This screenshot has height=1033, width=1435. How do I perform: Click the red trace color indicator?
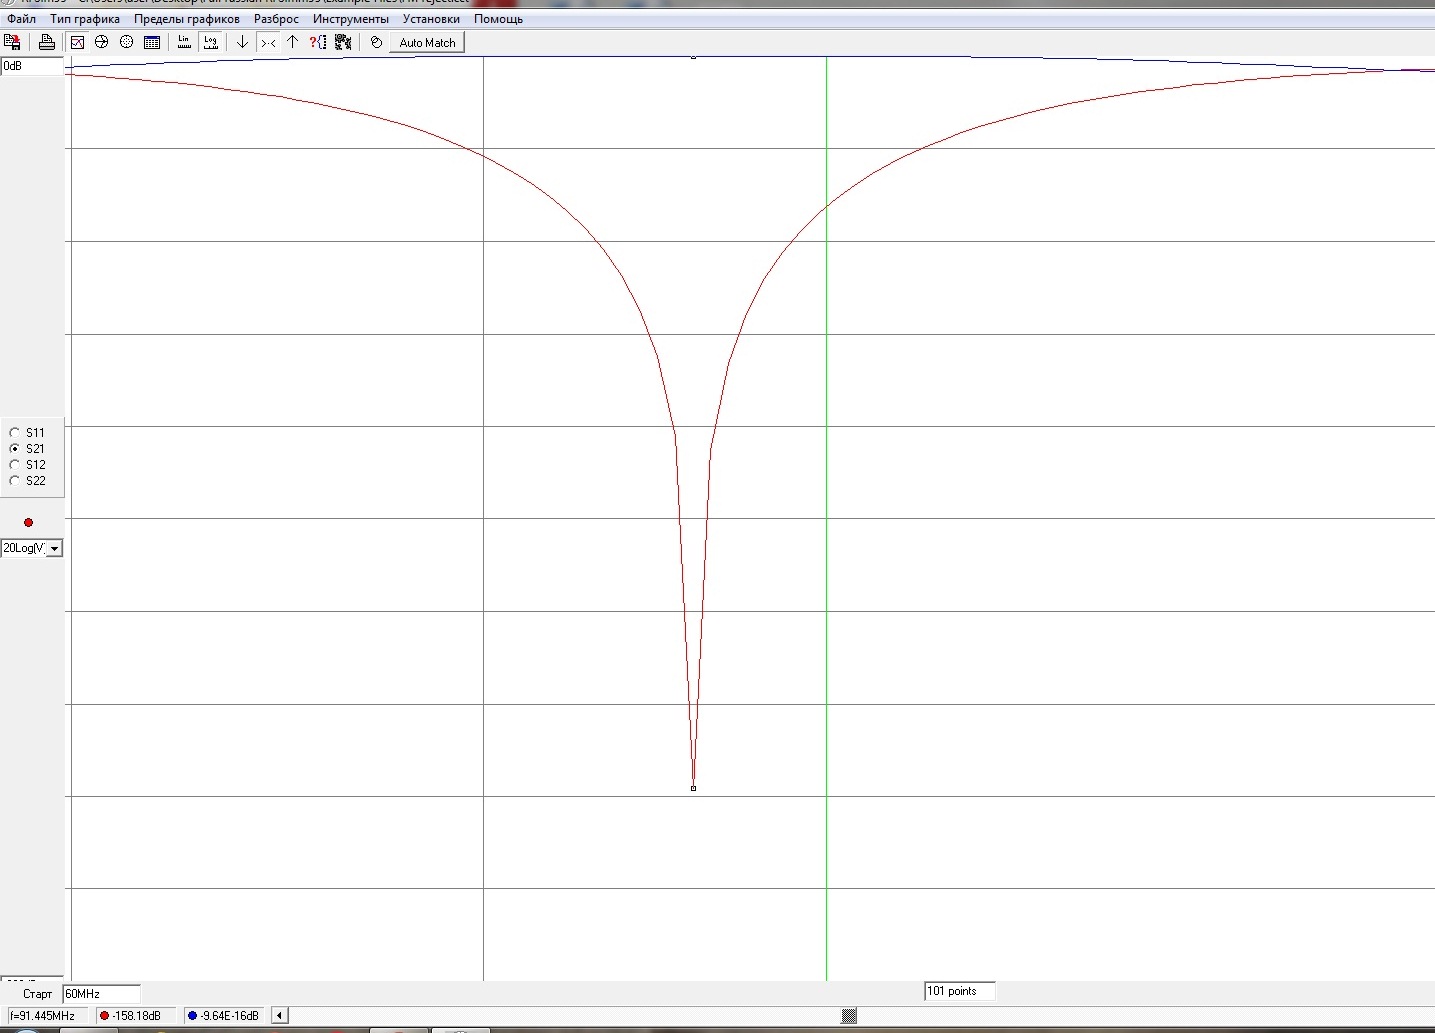tap(28, 522)
